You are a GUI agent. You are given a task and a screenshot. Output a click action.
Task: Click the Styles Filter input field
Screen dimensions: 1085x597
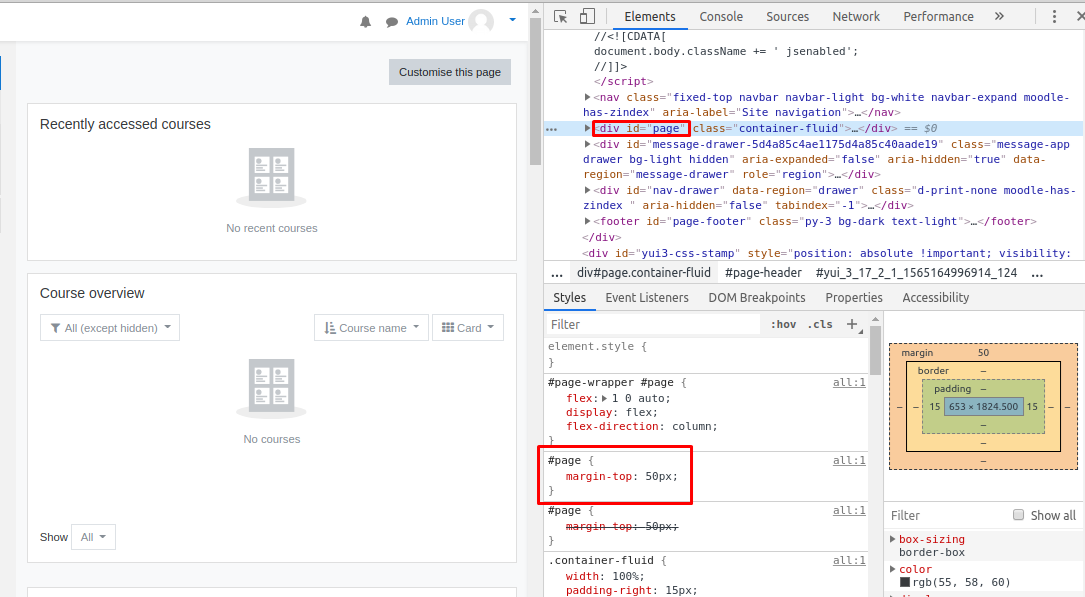tap(653, 324)
